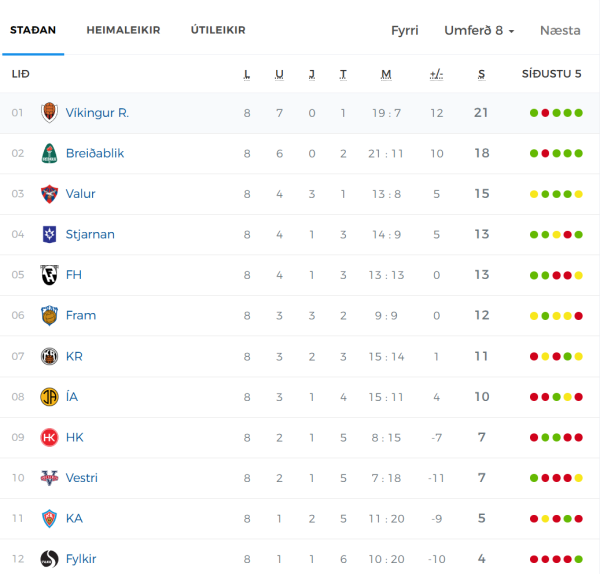Go to previous round with Fyrri
600x574 pixels.
click(x=404, y=30)
